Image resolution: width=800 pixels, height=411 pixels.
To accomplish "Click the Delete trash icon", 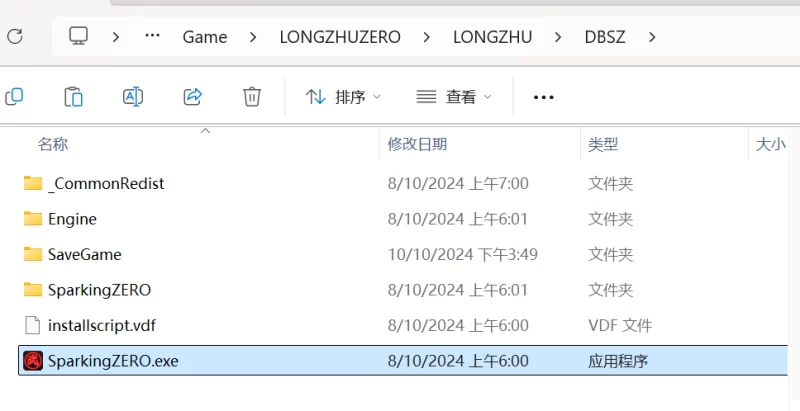I will (252, 96).
